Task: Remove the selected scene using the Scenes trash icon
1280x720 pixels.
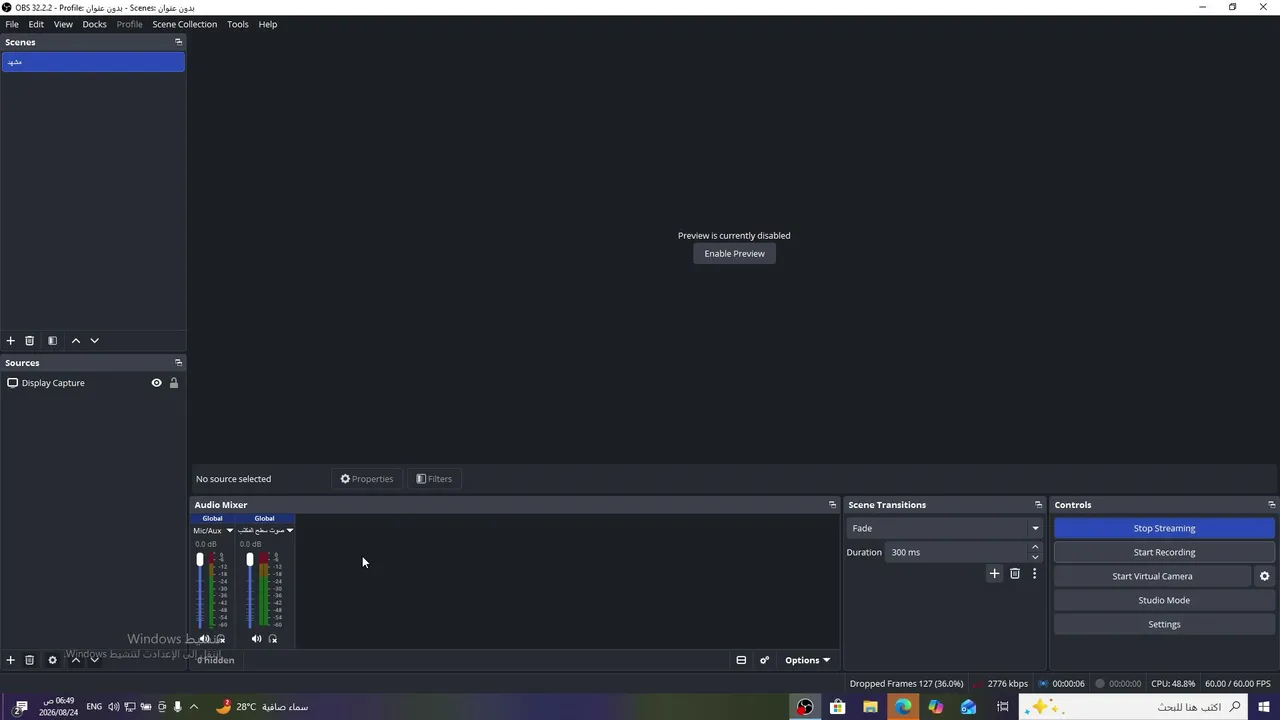Action: click(x=29, y=341)
